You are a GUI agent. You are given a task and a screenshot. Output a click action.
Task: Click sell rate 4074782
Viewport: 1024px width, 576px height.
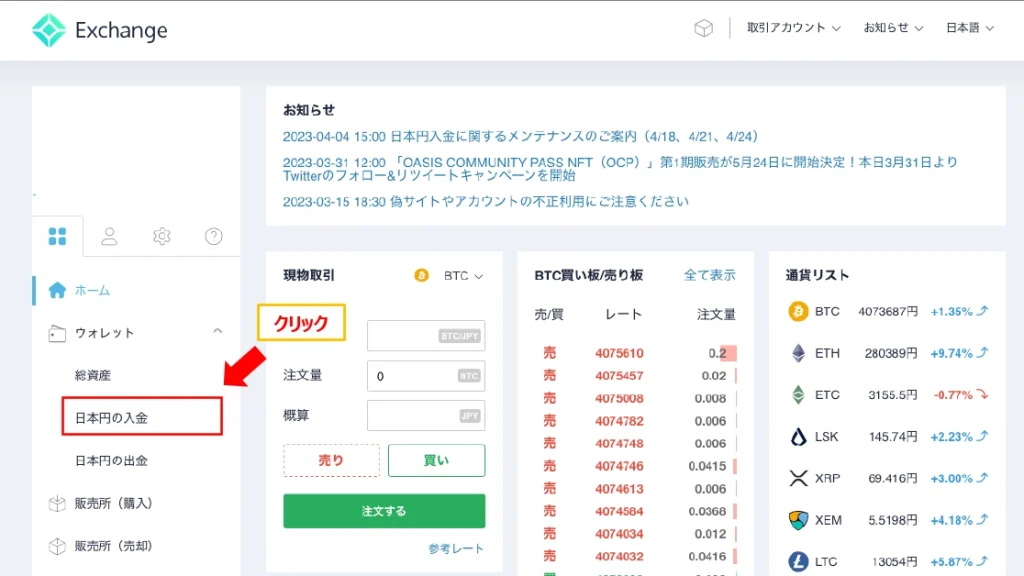tap(619, 421)
